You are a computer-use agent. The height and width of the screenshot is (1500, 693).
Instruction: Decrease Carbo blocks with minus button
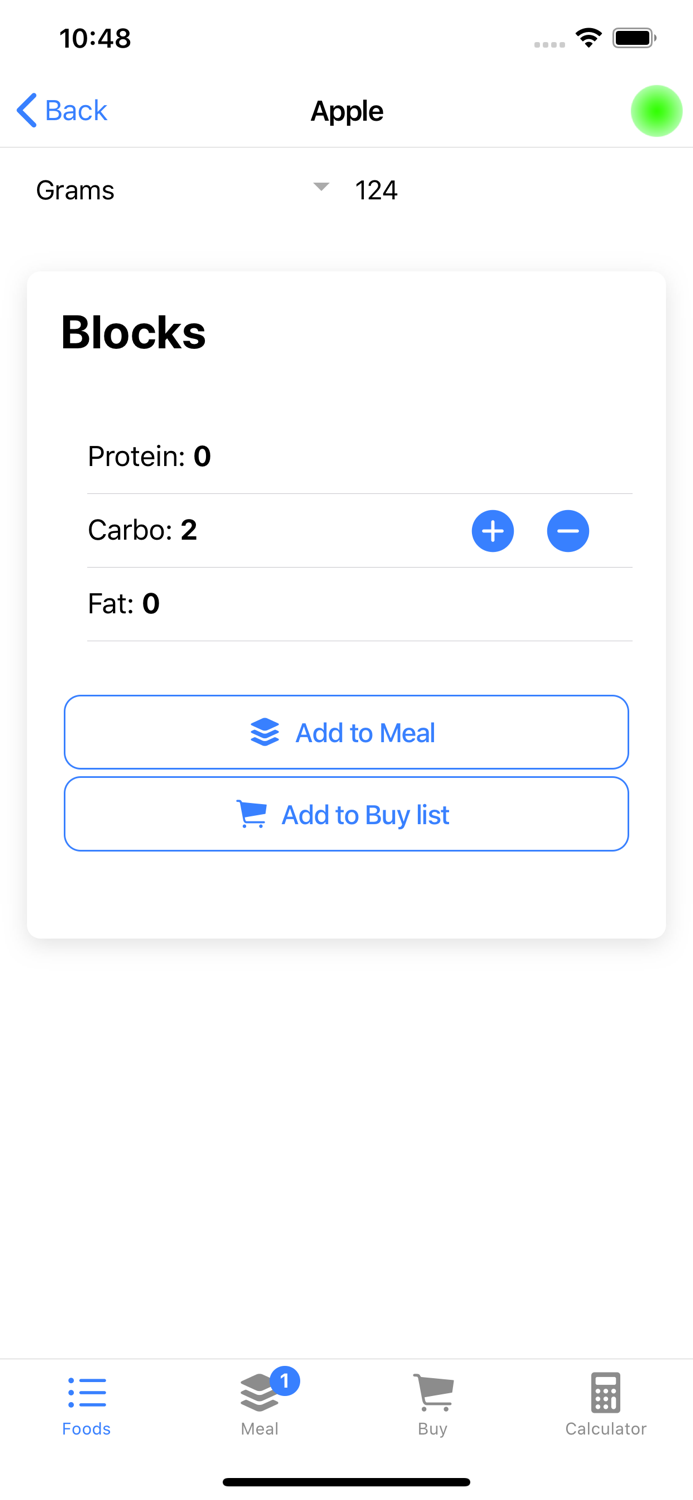coord(567,531)
